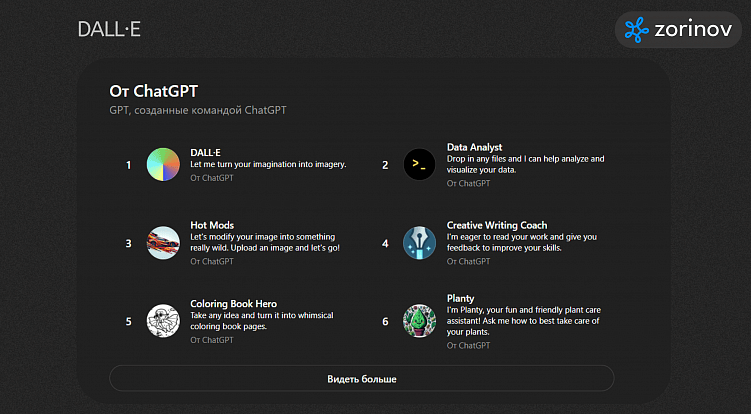Screen dimensions: 751x414
Task: Click the DALL·E rainbow circle icon
Action: (x=163, y=165)
